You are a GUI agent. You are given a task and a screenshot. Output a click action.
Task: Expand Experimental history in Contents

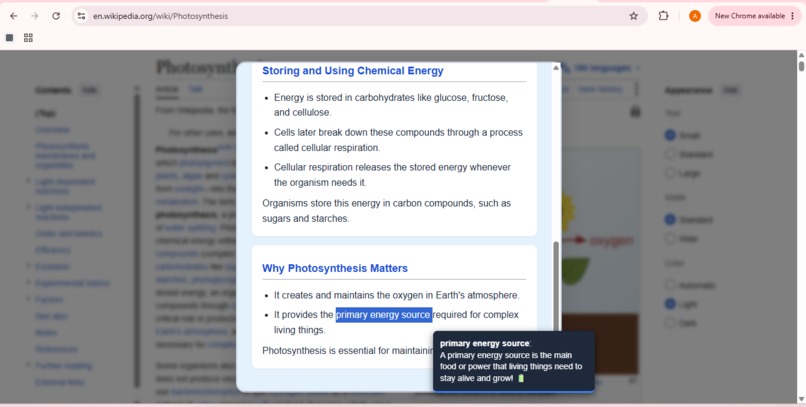point(28,283)
